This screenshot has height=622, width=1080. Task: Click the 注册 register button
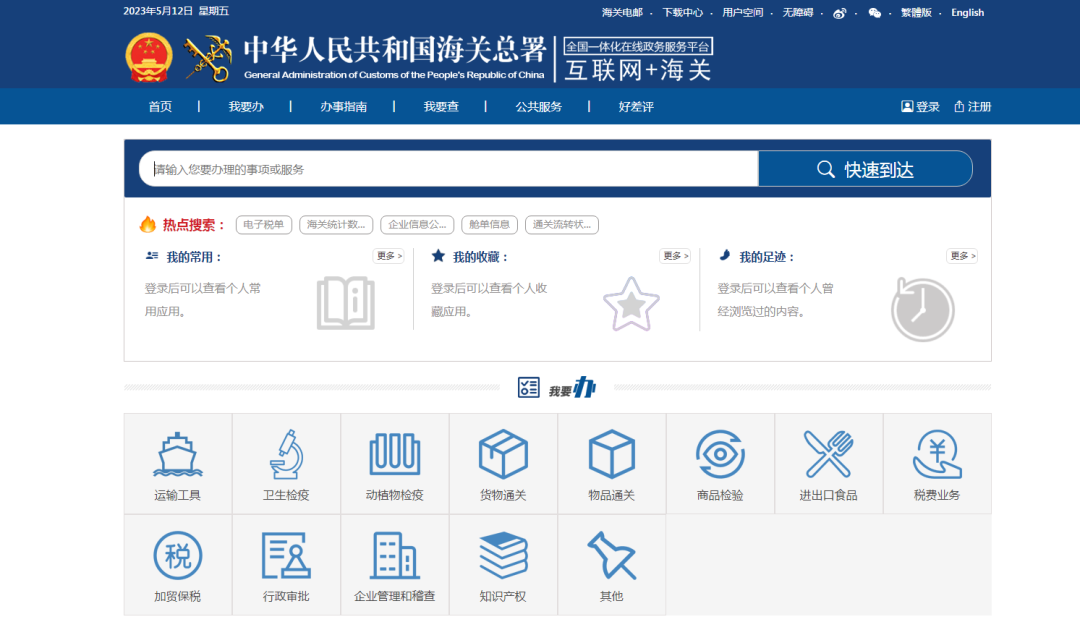click(x=973, y=107)
